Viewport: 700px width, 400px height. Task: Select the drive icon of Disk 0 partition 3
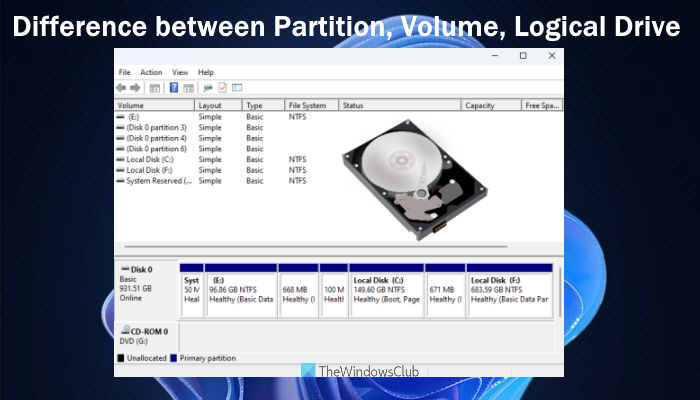120,127
